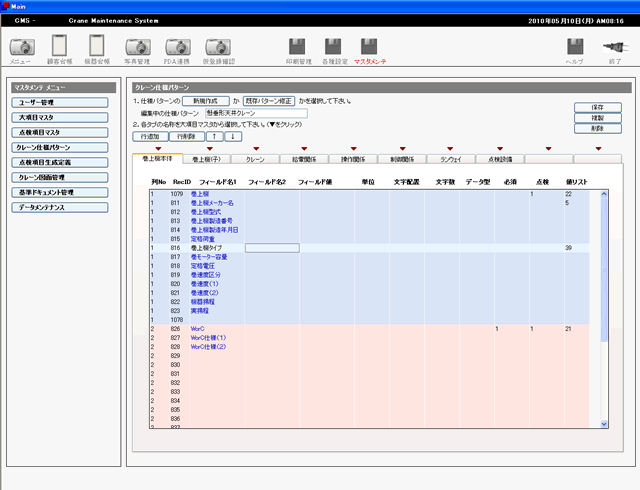Open 点検項目マスタ in the master menu
The height and width of the screenshot is (490, 640).
60,133
